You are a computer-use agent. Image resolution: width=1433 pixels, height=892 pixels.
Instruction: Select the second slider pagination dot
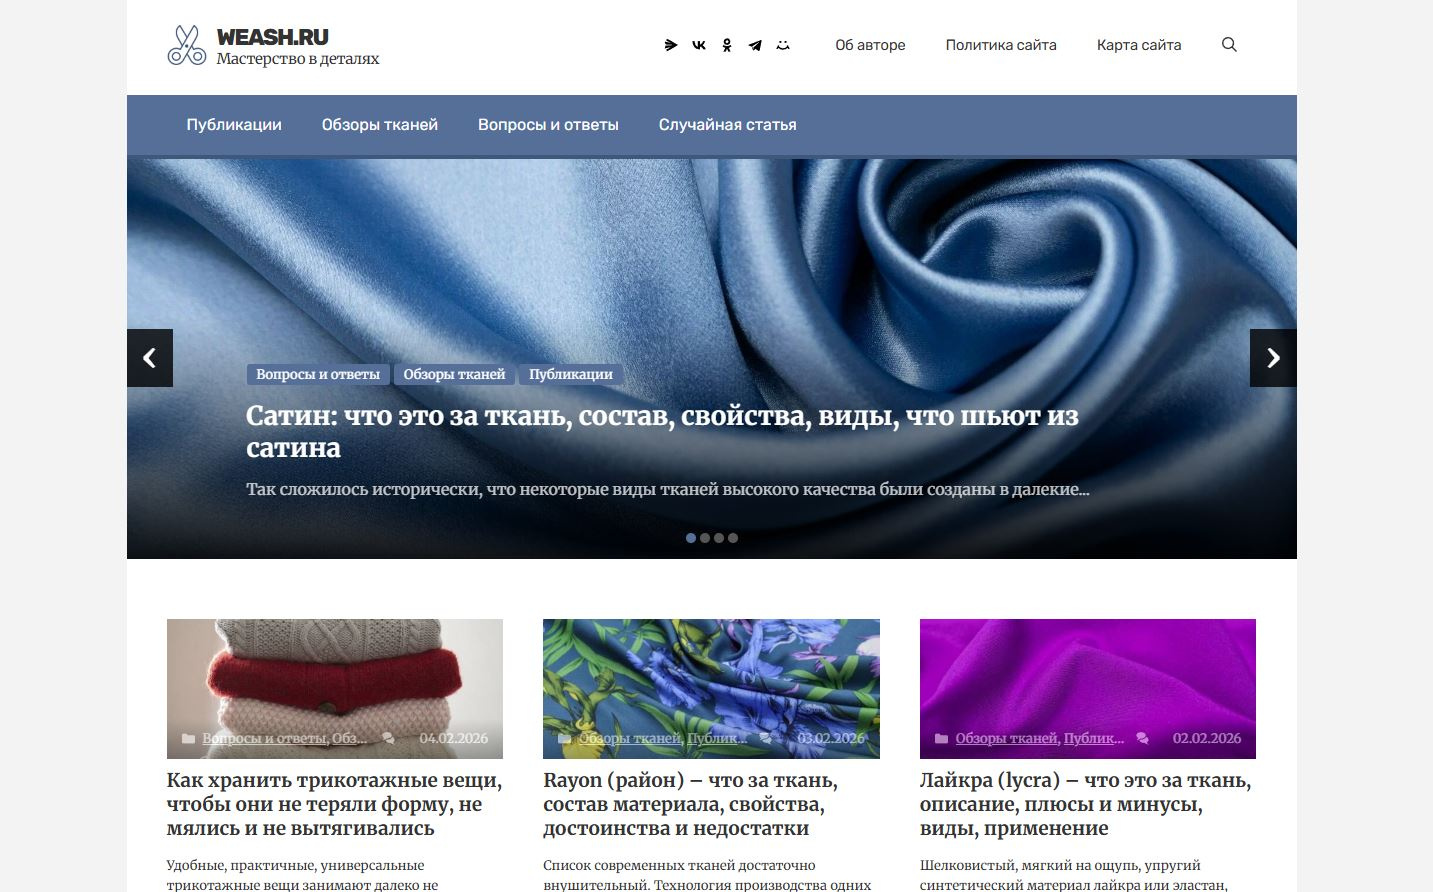tap(705, 538)
